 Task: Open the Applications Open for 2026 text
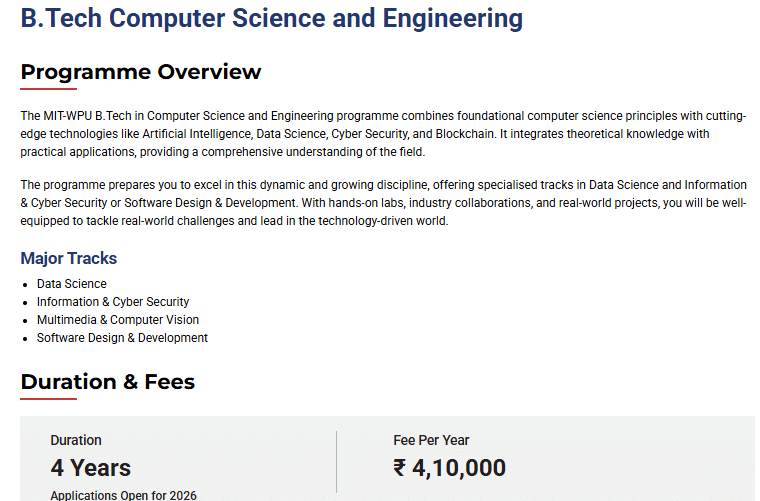click(x=124, y=495)
